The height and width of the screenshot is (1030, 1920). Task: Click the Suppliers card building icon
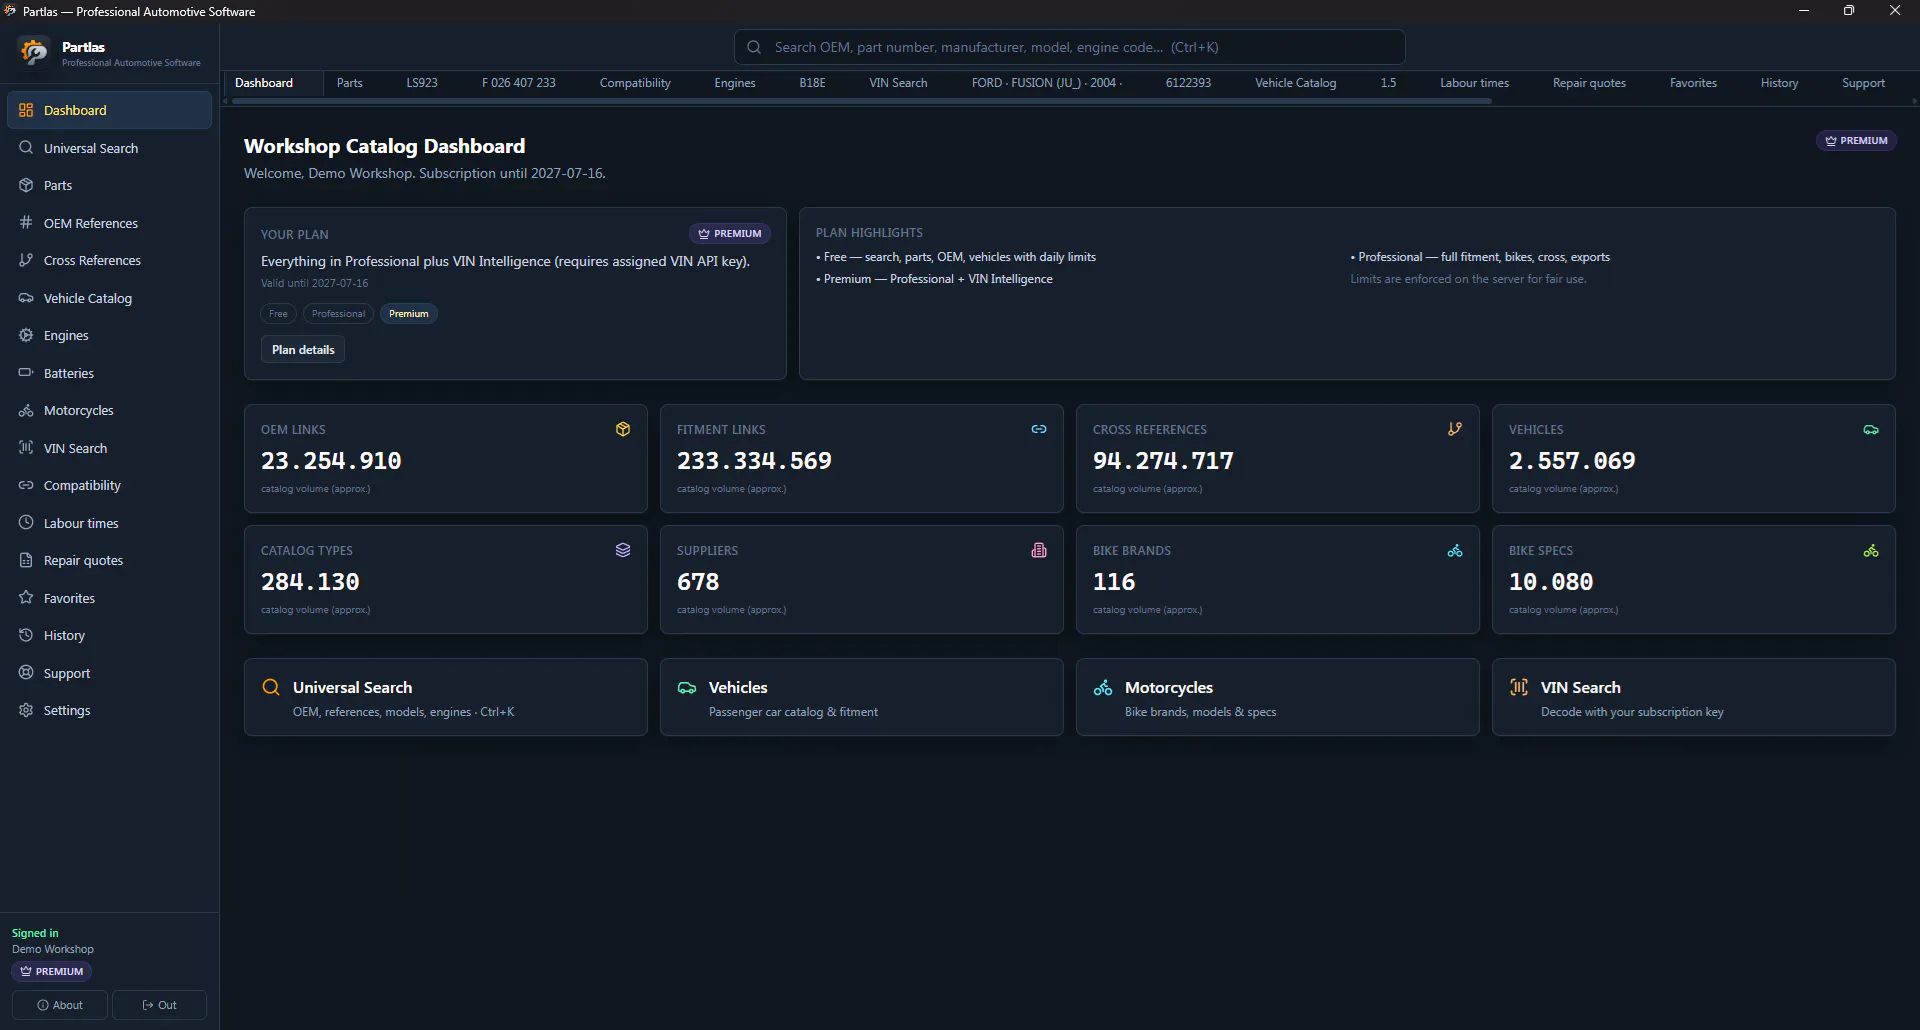[1039, 550]
